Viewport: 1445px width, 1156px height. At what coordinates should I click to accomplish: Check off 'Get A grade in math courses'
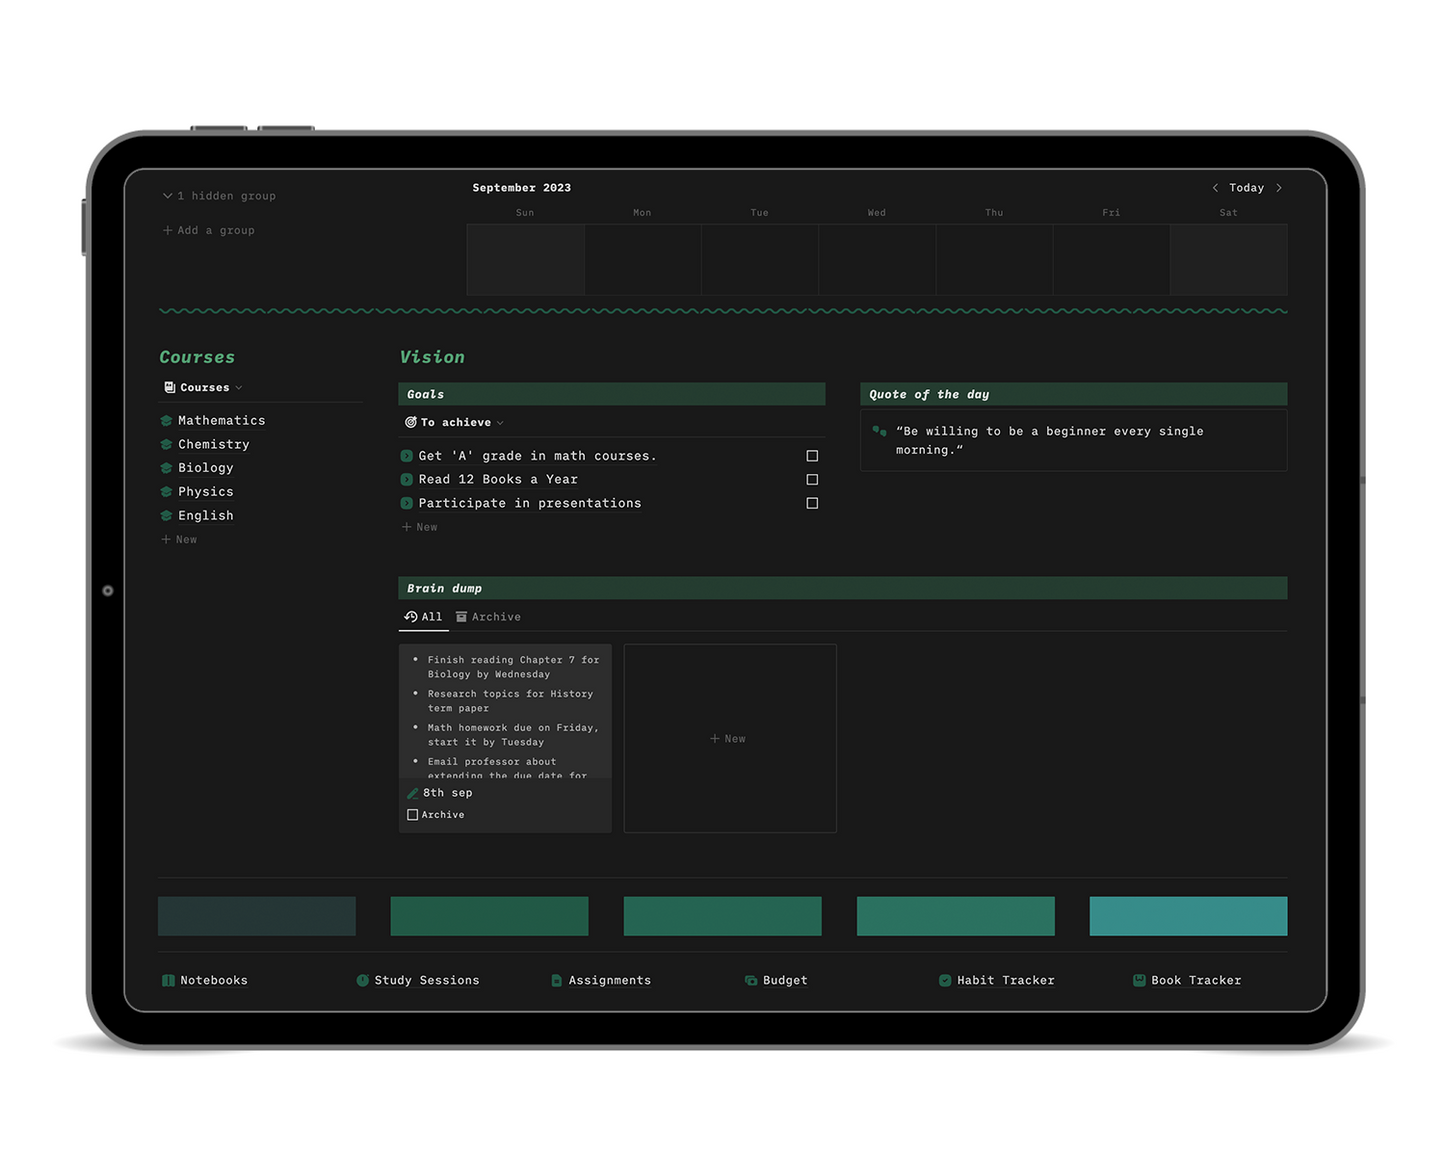click(x=812, y=456)
